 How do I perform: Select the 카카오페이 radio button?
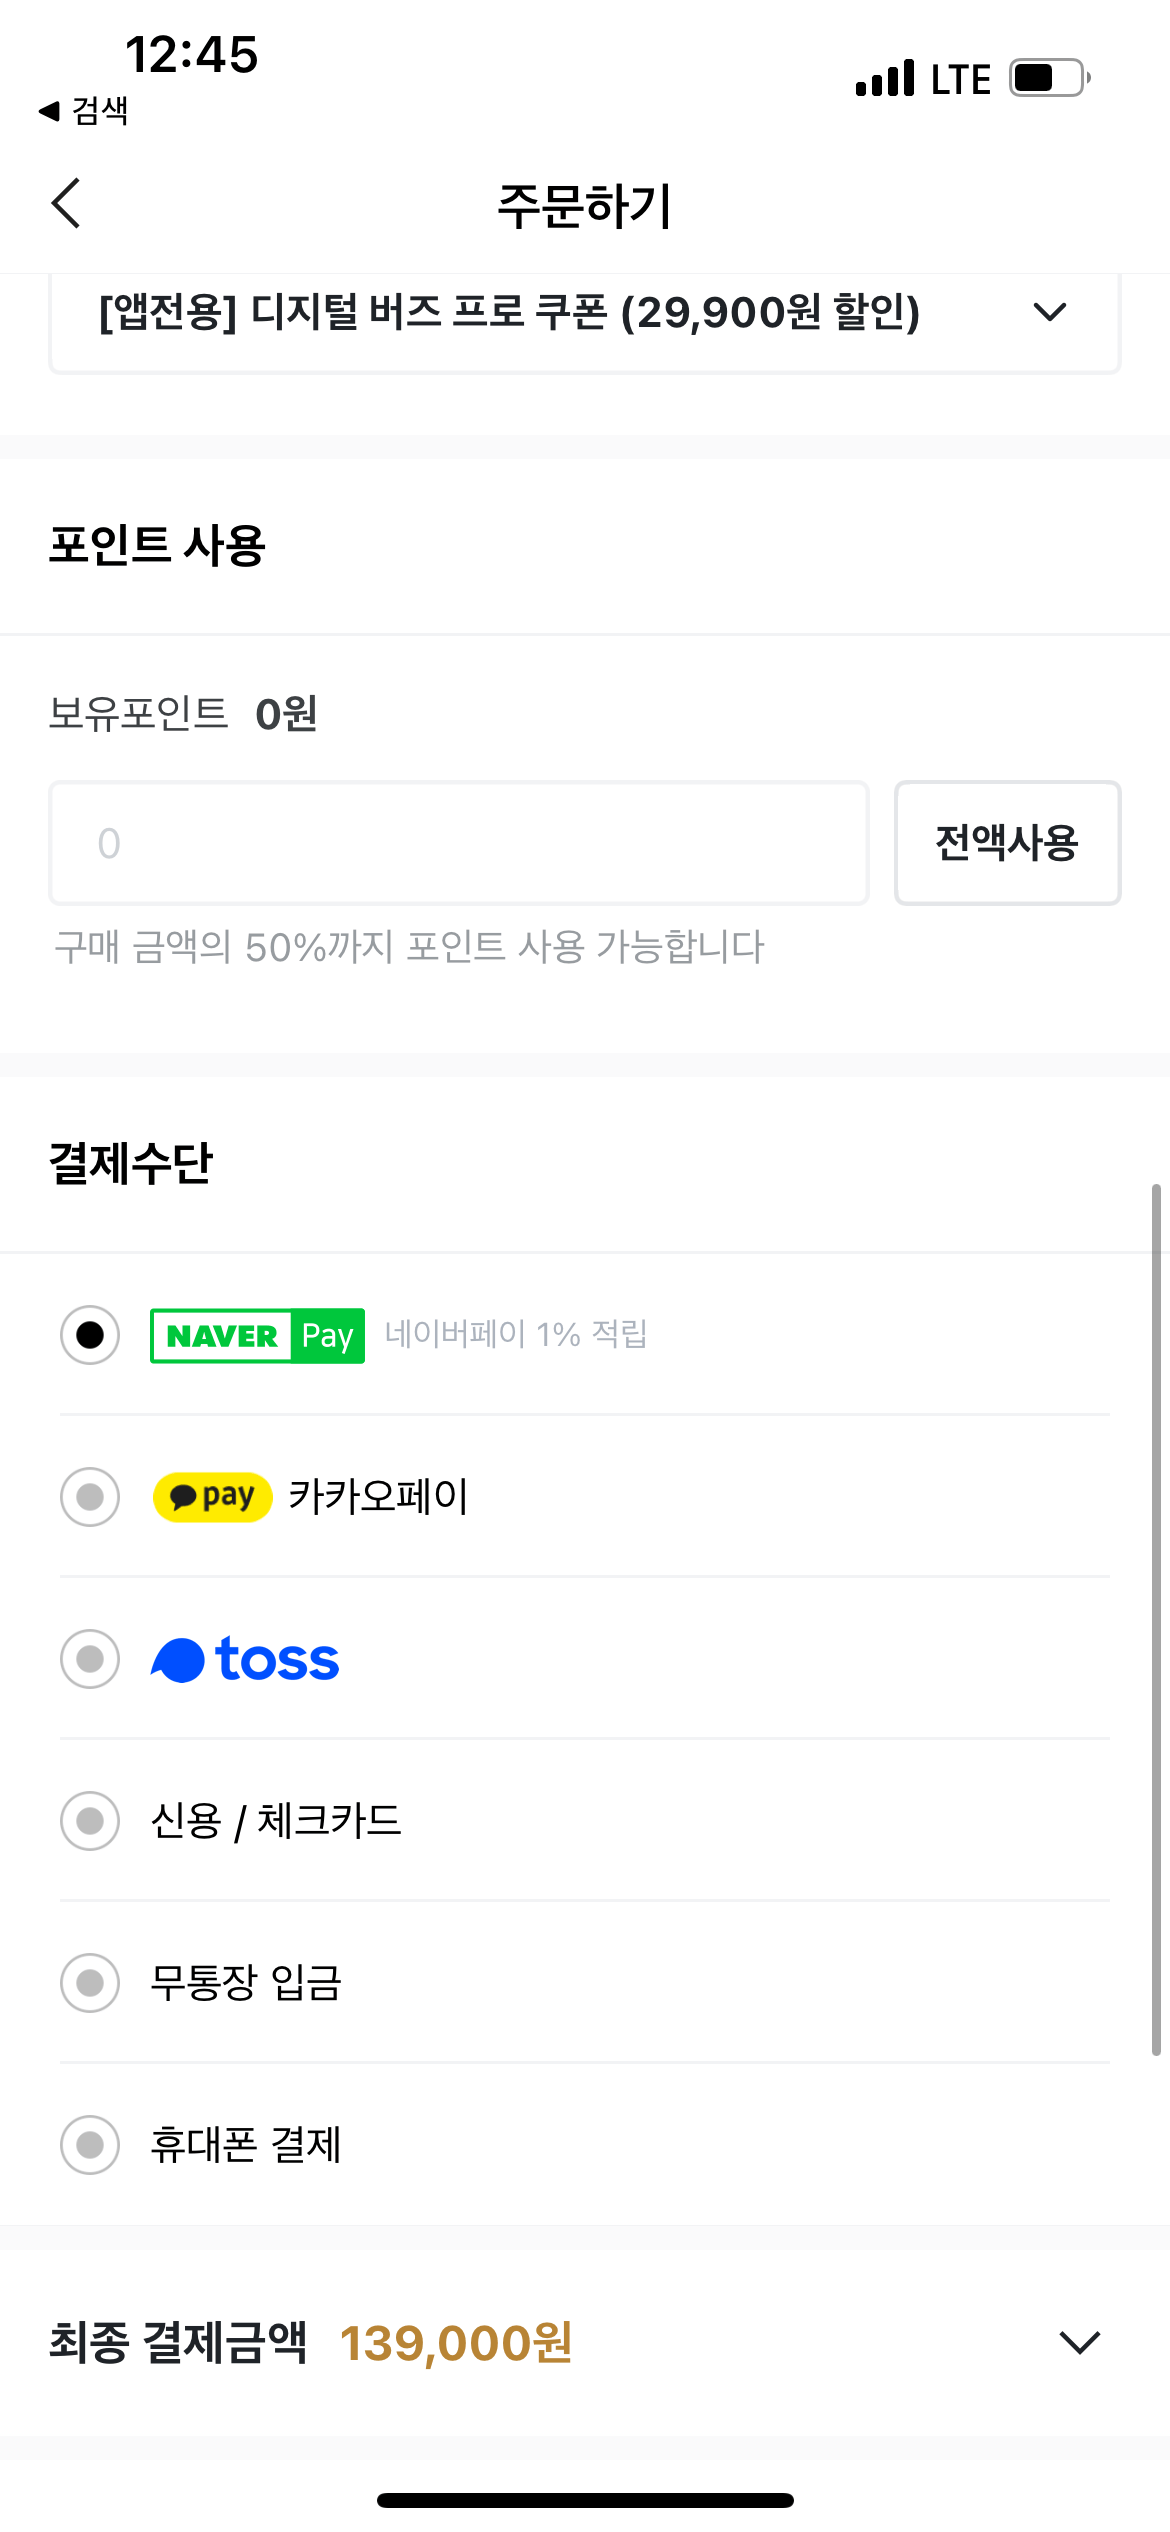tap(90, 1497)
